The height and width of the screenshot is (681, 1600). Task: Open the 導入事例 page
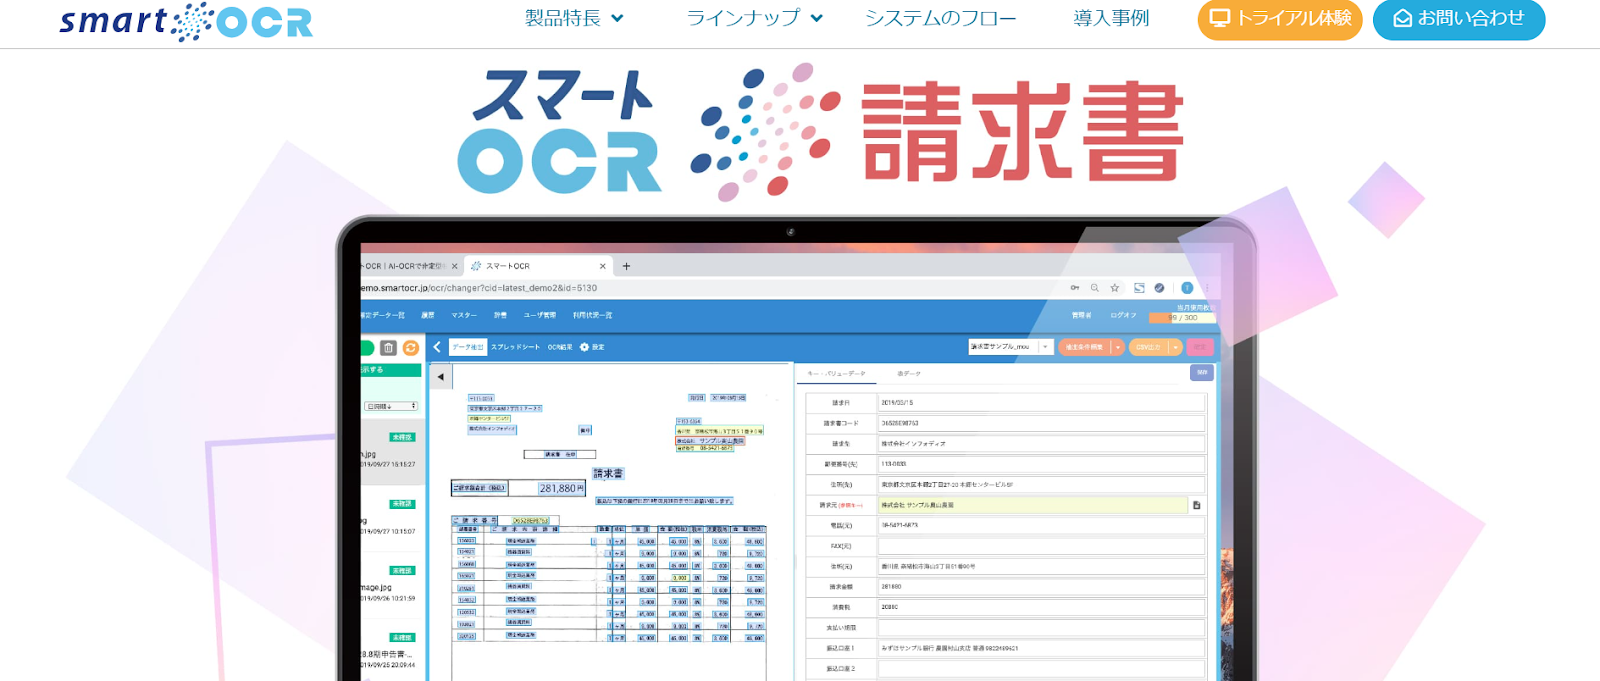coord(1111,18)
